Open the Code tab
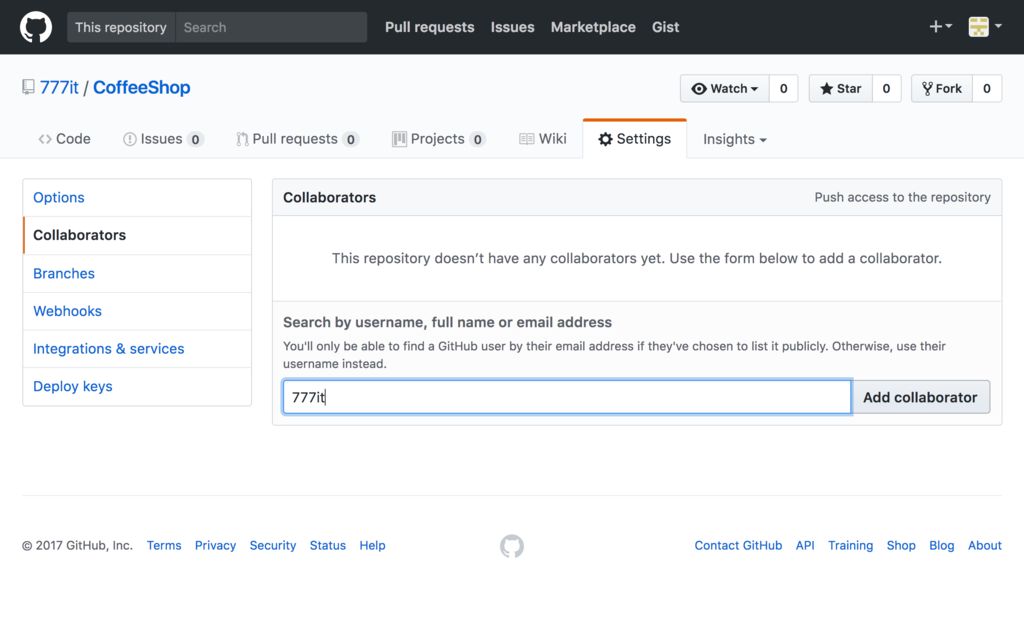This screenshot has height=640, width=1024. click(64, 139)
